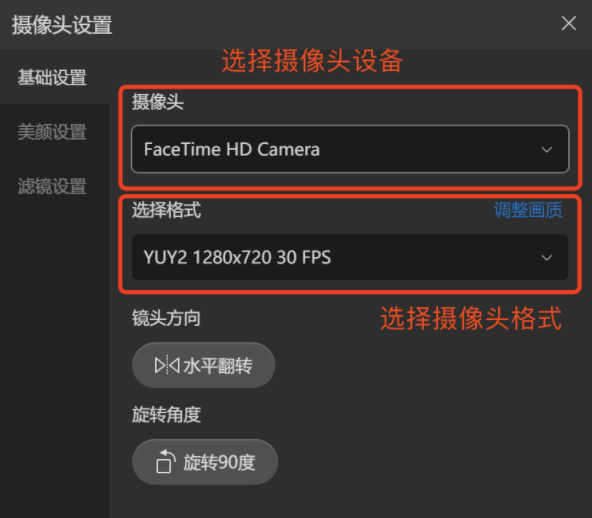This screenshot has height=518, width=592.
Task: Click the 选择格式 label
Action: coord(166,210)
